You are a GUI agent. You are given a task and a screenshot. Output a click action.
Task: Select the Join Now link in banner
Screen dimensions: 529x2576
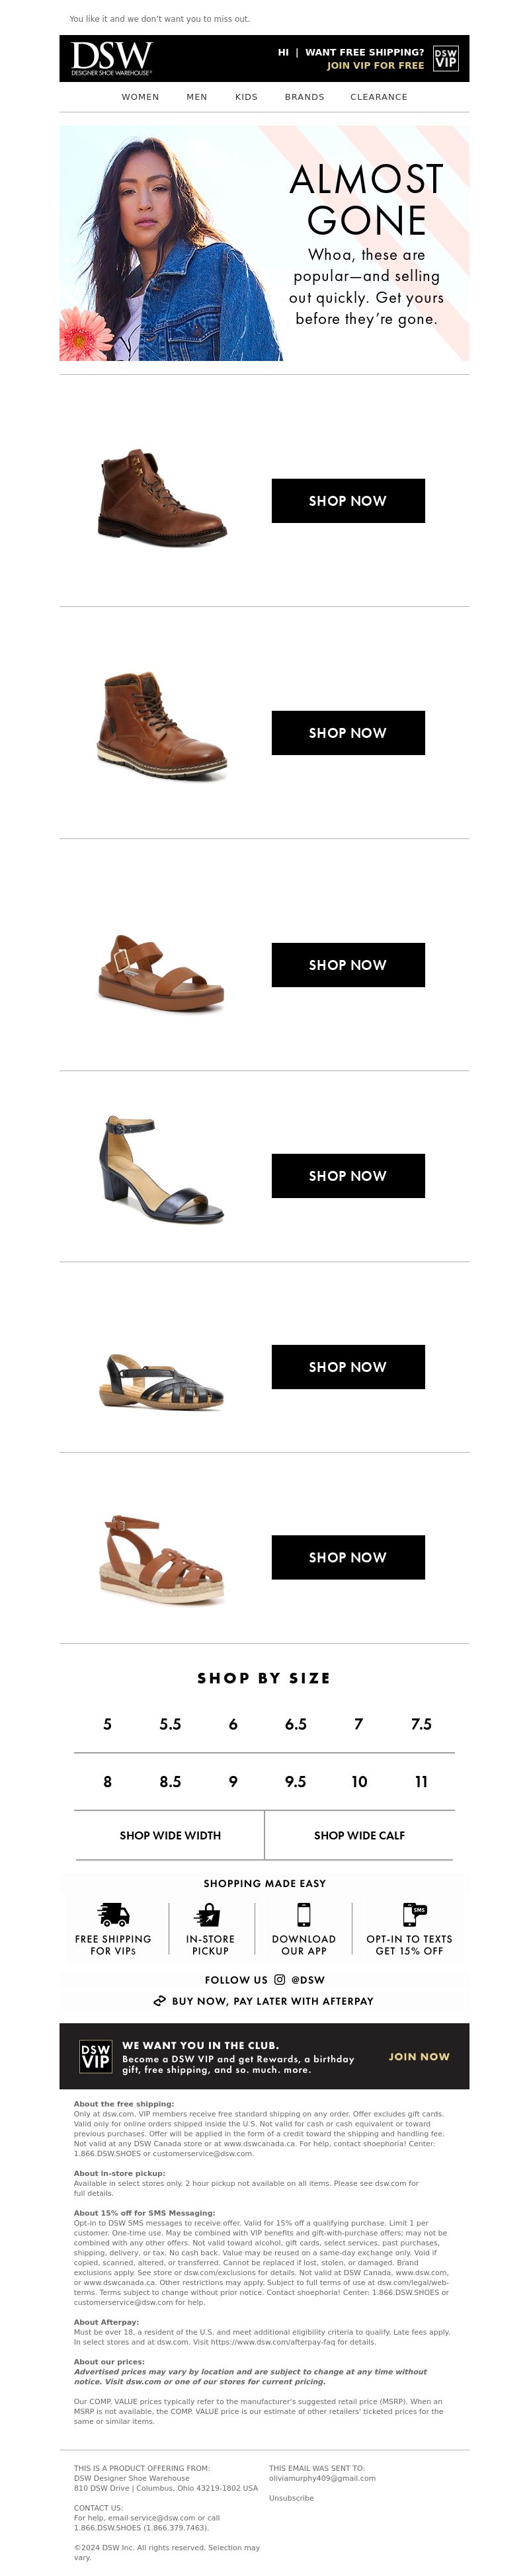tap(419, 2056)
